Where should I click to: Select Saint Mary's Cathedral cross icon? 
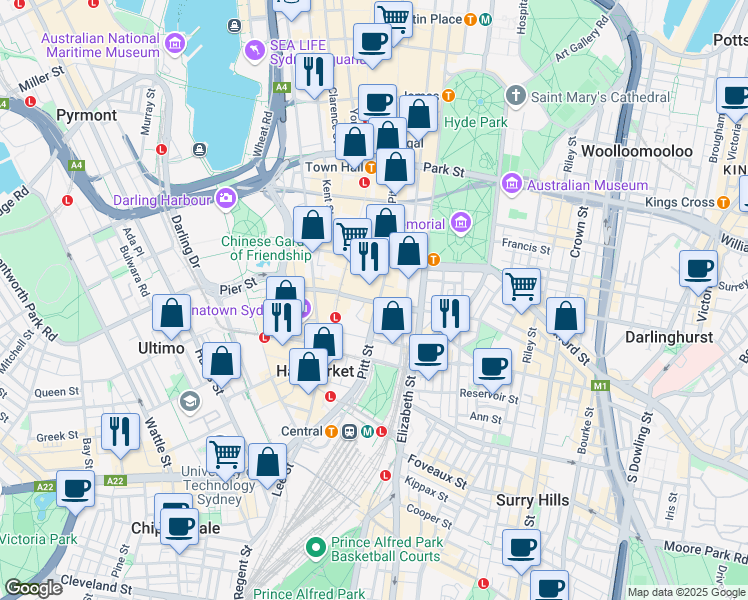[516, 95]
